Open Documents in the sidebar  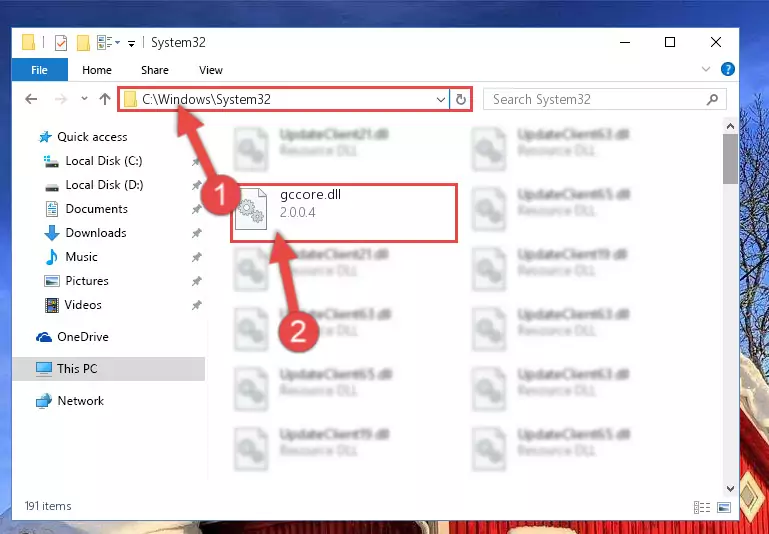(97, 209)
